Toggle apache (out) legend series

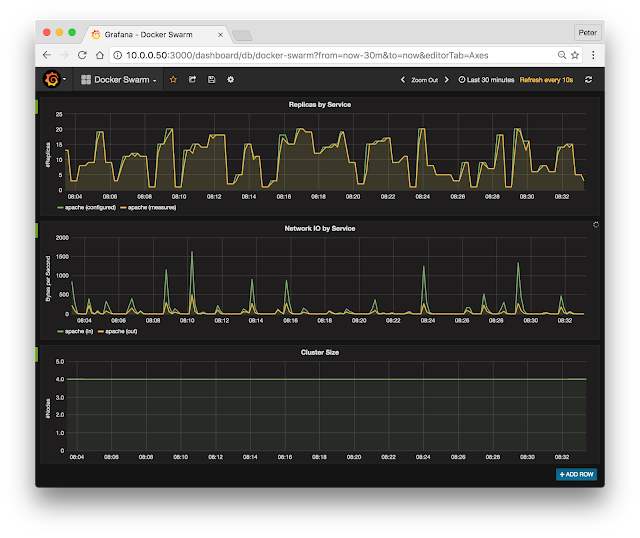(121, 331)
